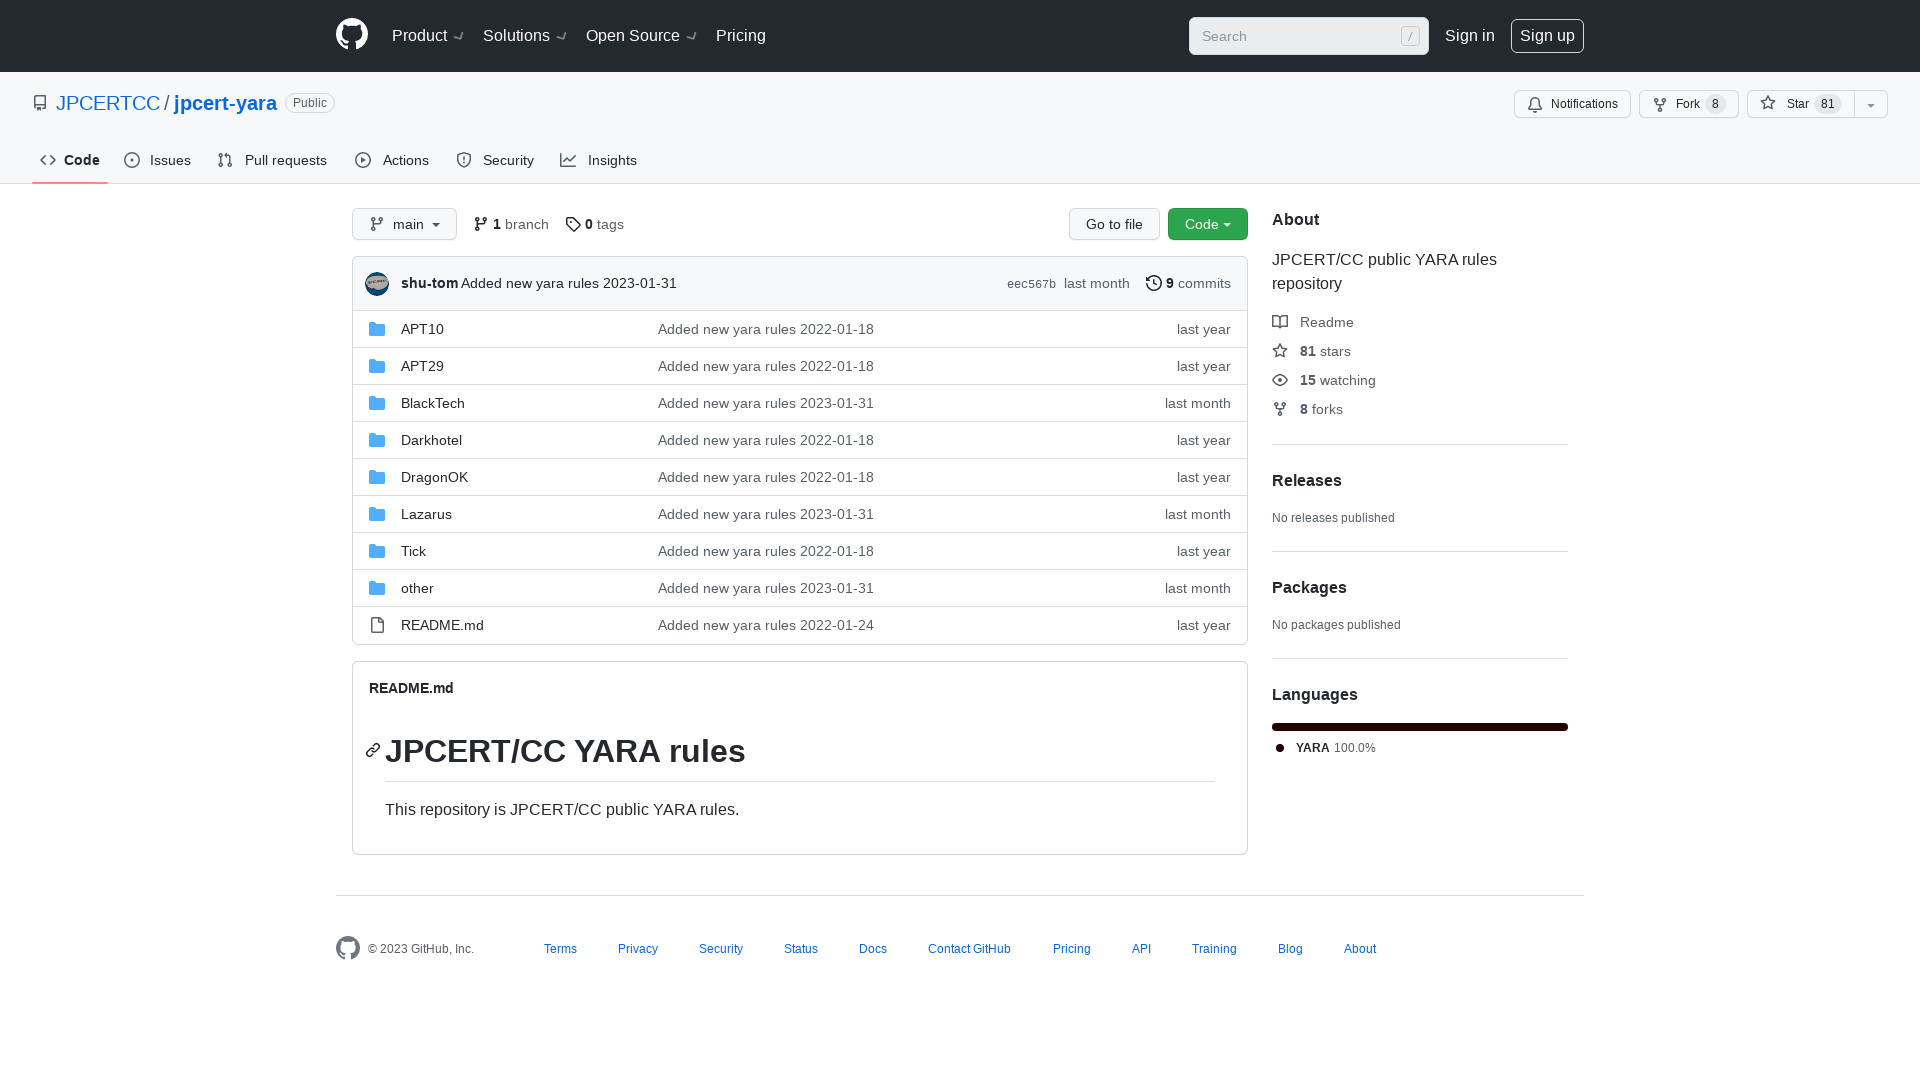Open Pricing in top navigation
Image resolution: width=1920 pixels, height=1080 pixels.
740,36
